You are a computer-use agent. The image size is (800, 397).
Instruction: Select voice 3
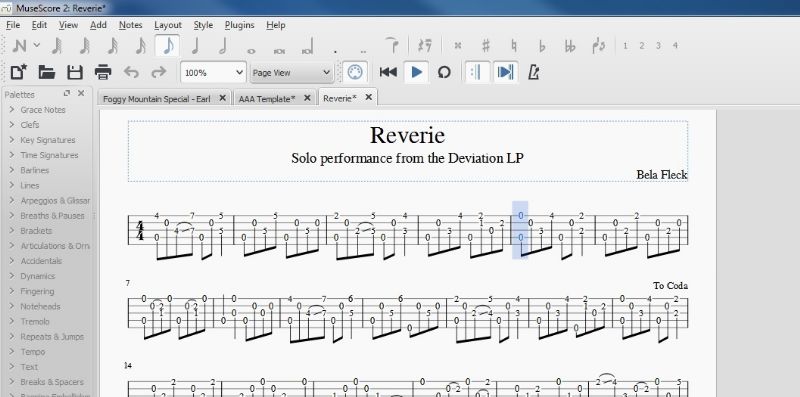coord(658,45)
